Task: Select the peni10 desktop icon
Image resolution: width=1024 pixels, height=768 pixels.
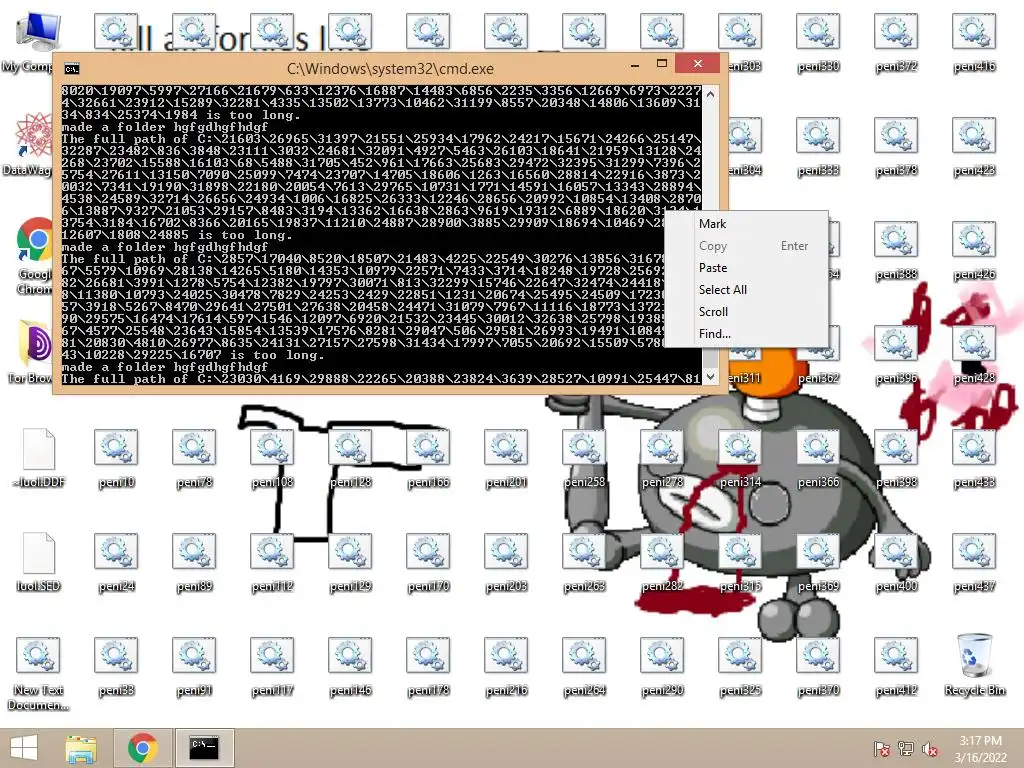Action: 116,458
